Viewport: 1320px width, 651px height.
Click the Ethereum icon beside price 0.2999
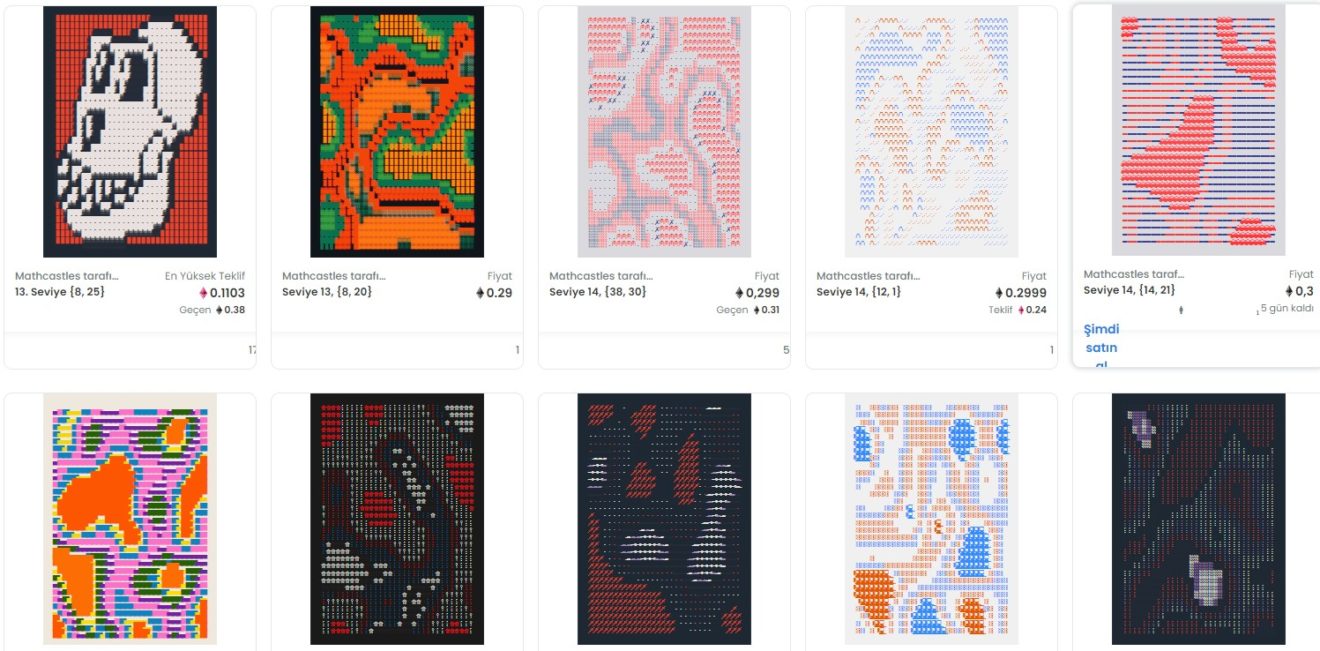click(x=1000, y=293)
